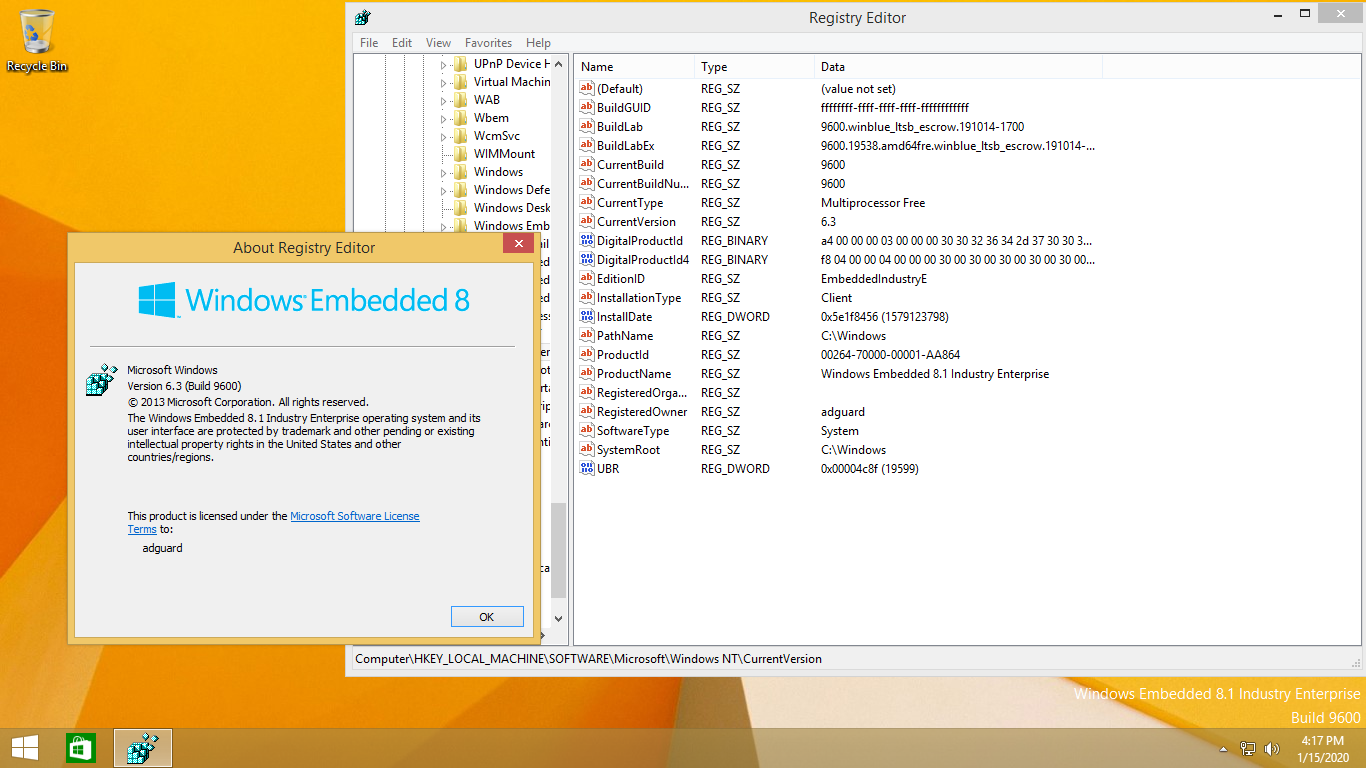Select the ProductId value name
Screen dimensions: 1366x768
pos(622,355)
